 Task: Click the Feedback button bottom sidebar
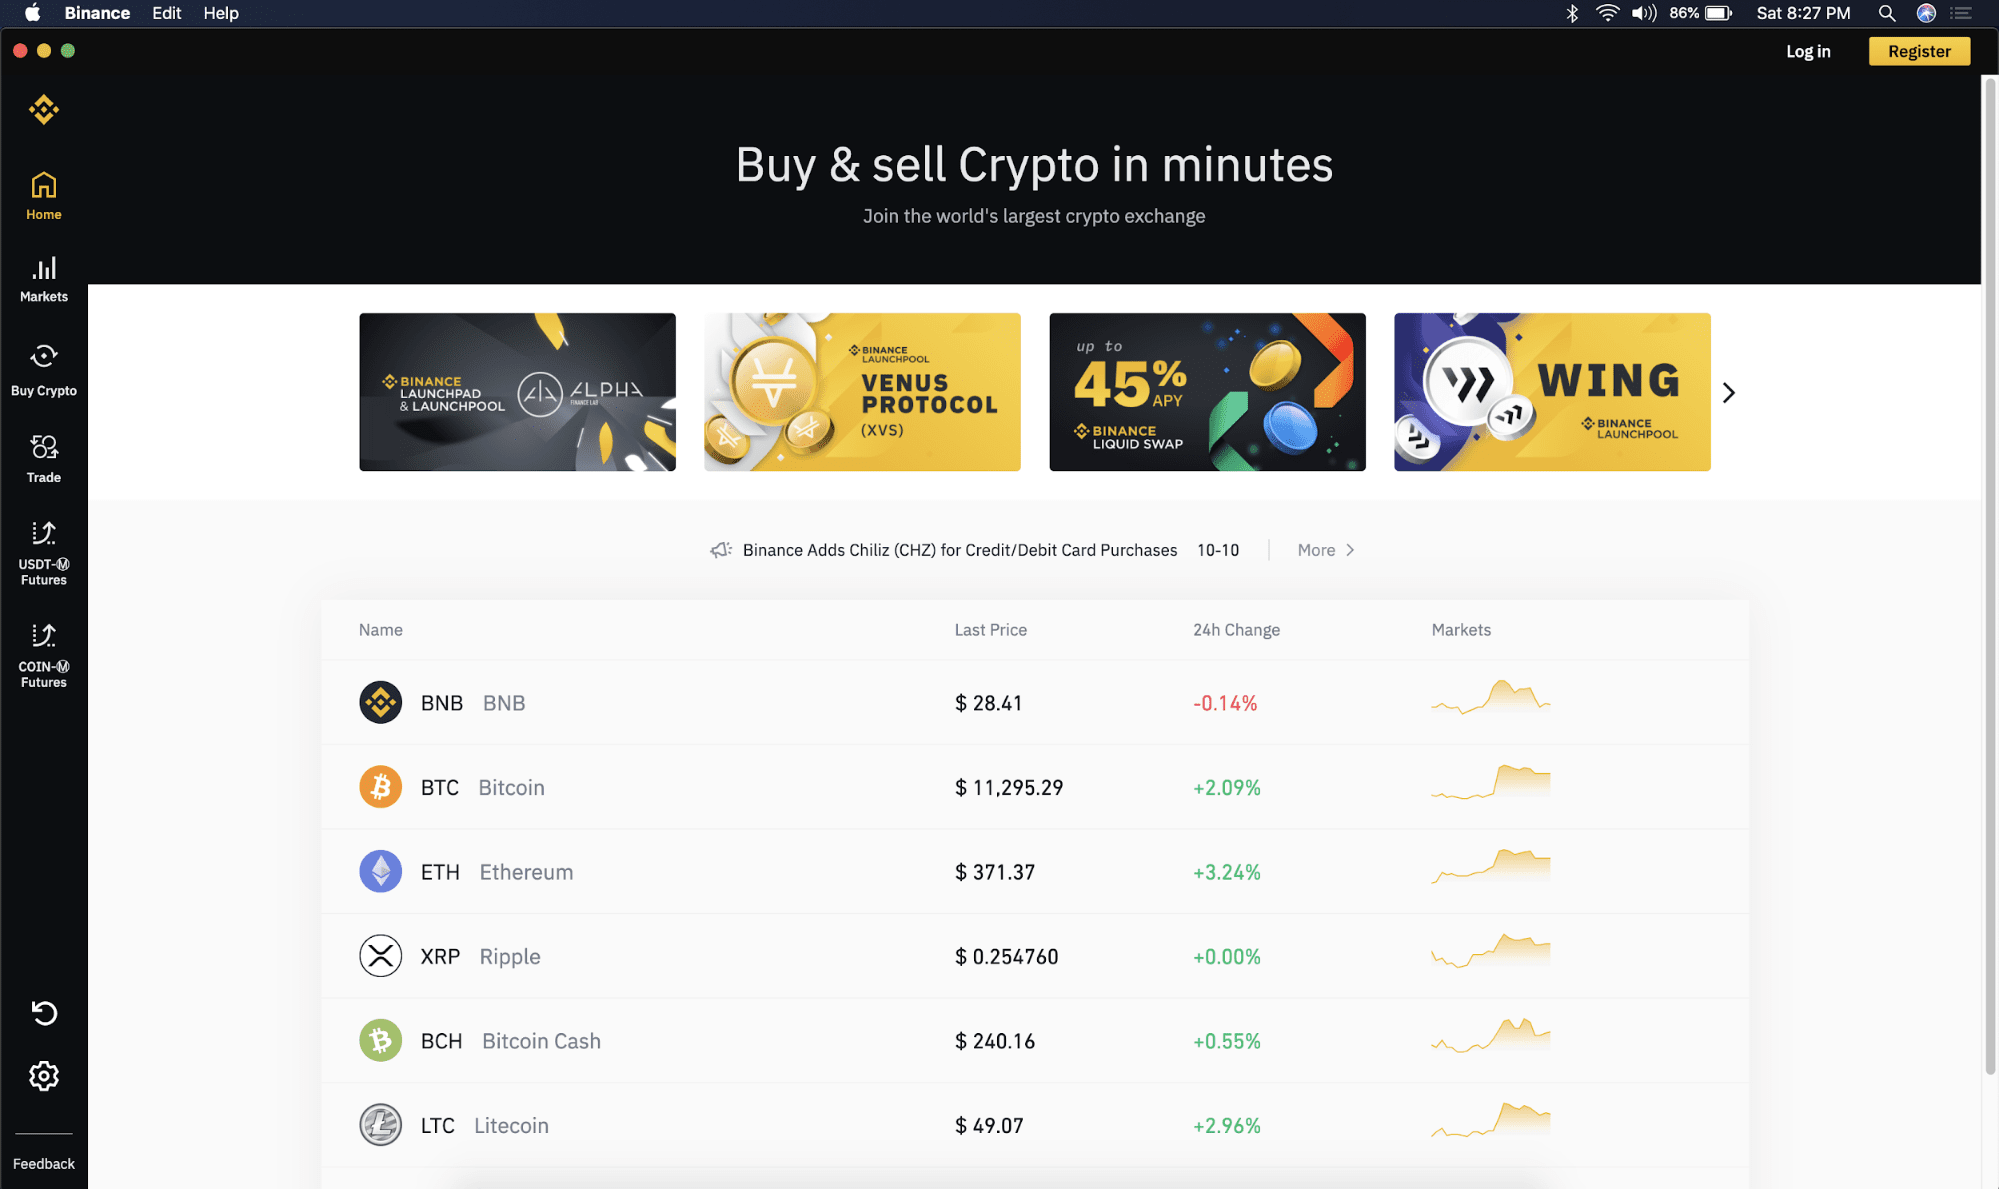pyautogui.click(x=44, y=1163)
